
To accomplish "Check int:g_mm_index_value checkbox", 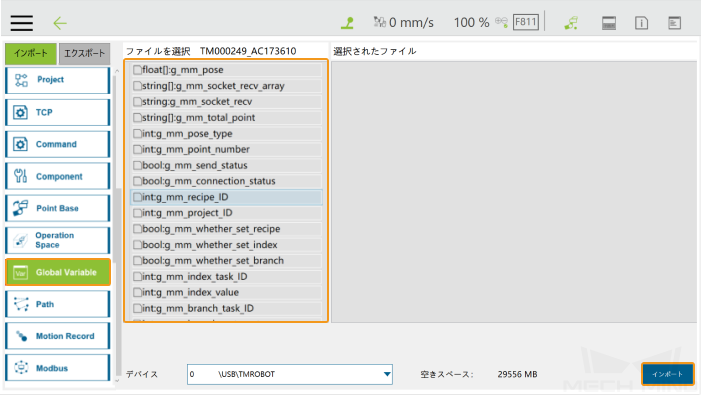I will coord(137,292).
